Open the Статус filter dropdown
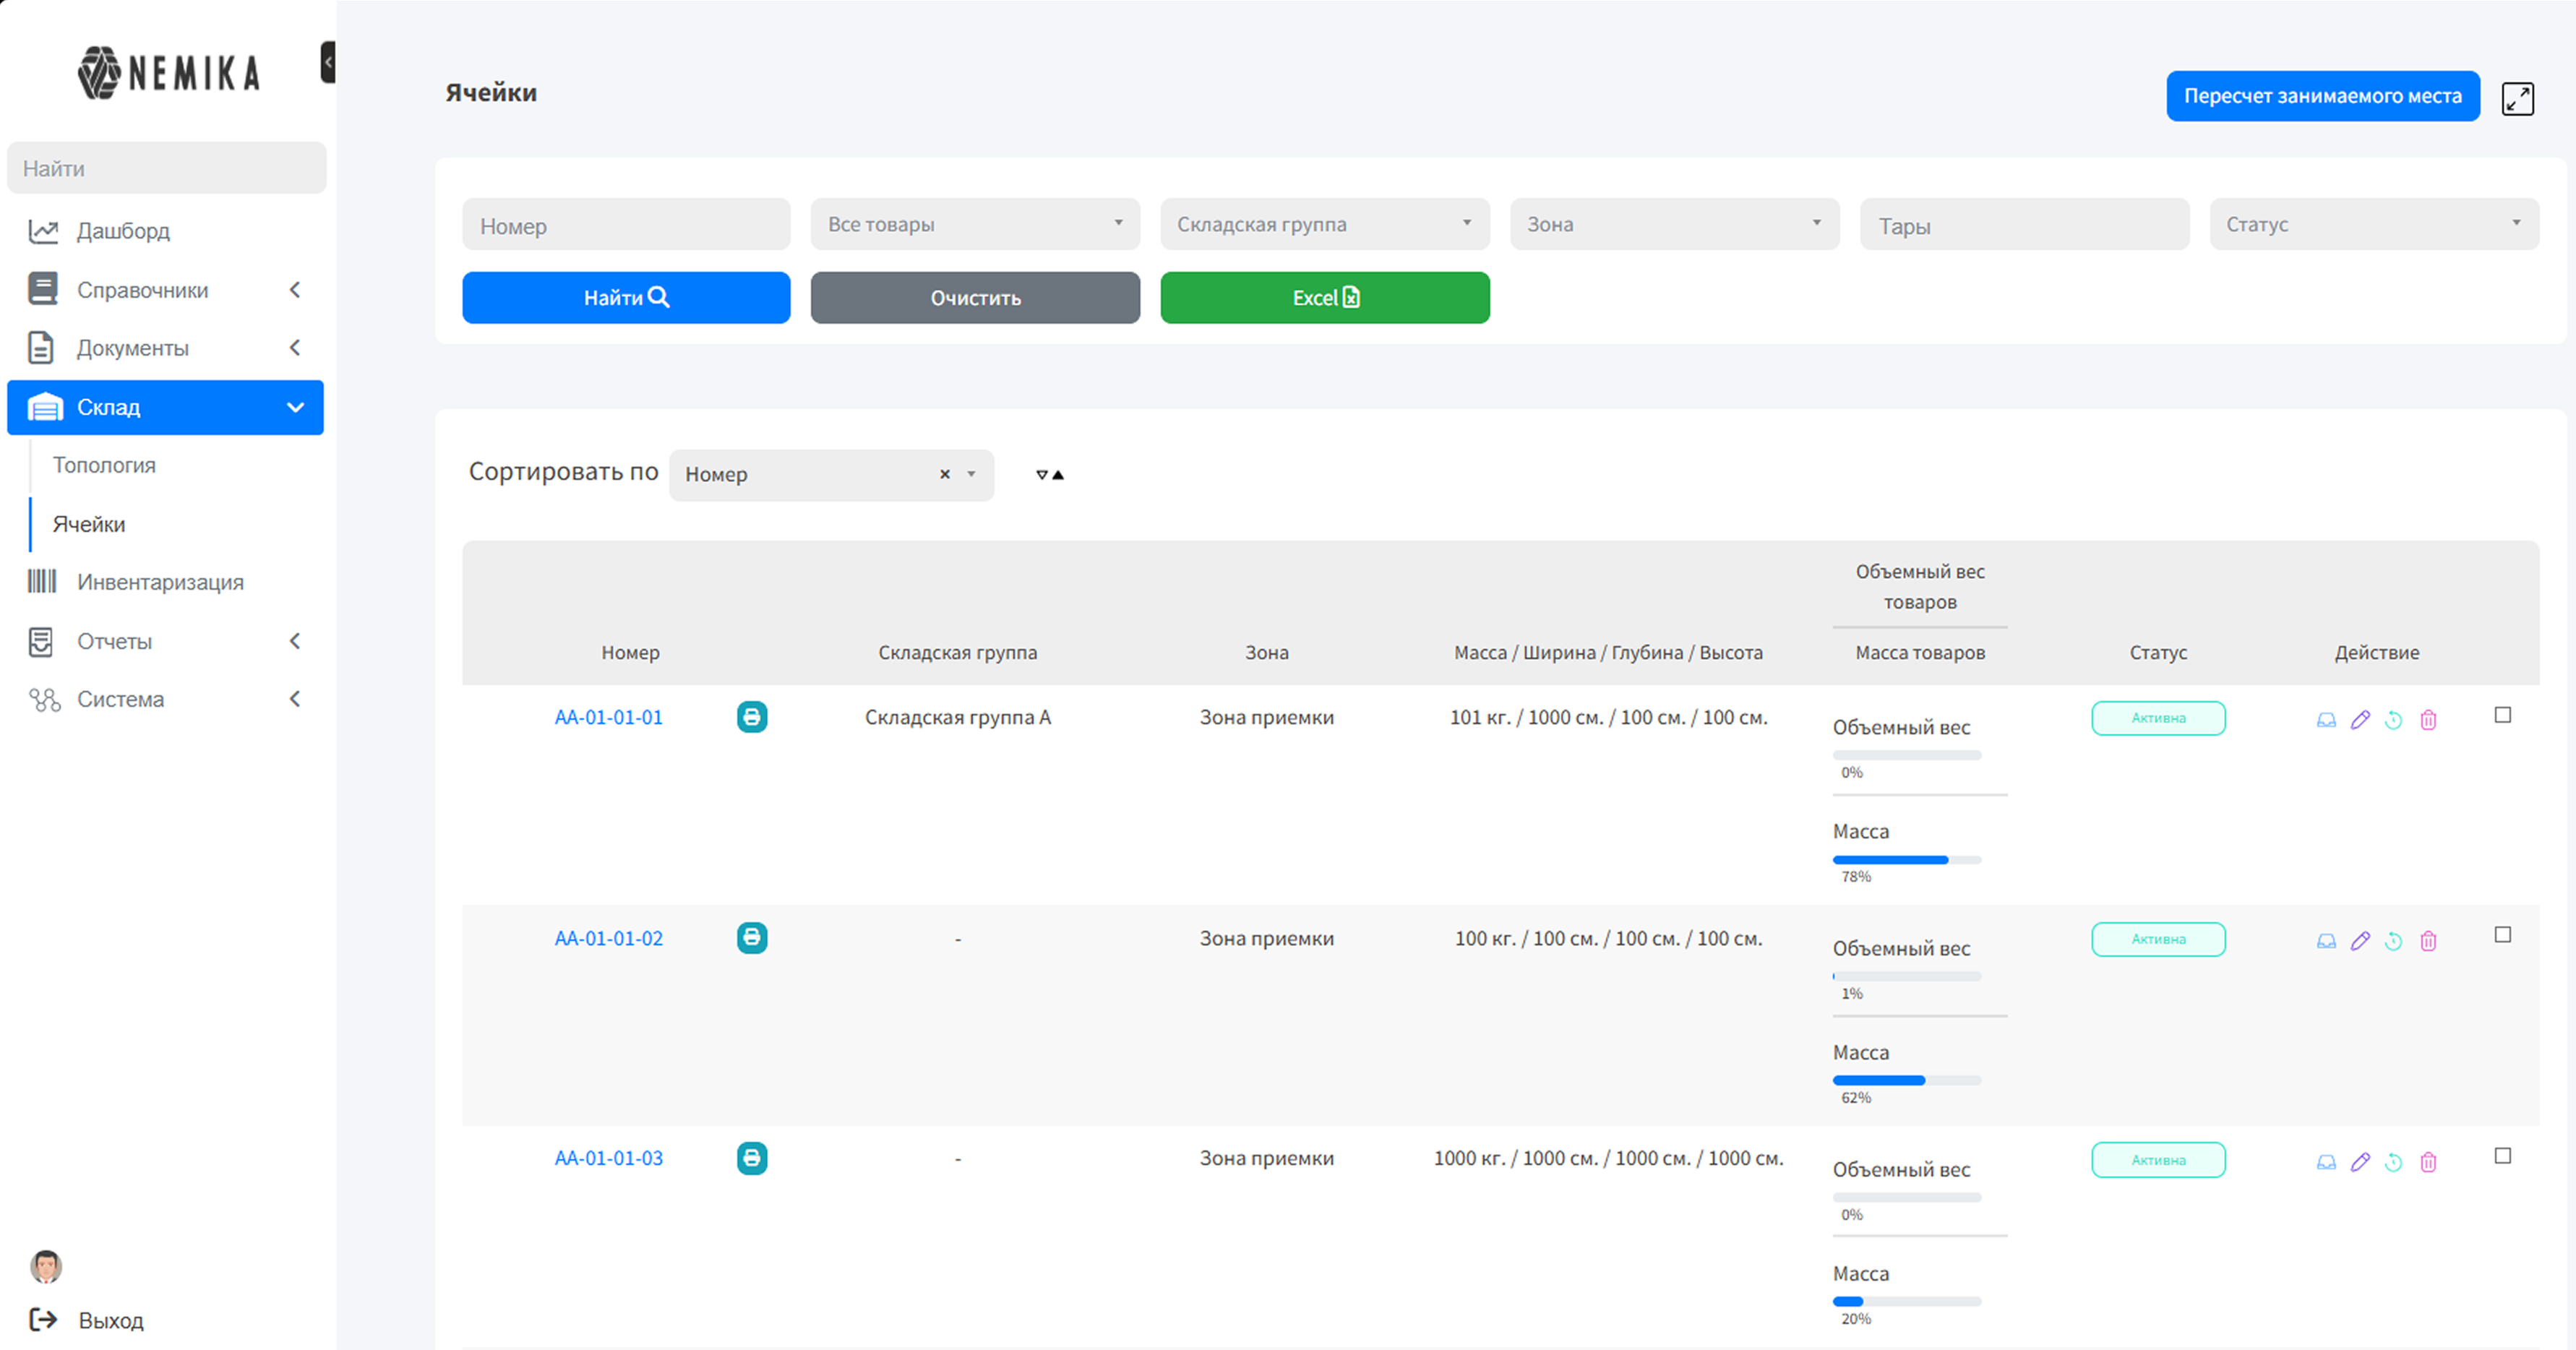The image size is (2576, 1350). pos(2374,224)
